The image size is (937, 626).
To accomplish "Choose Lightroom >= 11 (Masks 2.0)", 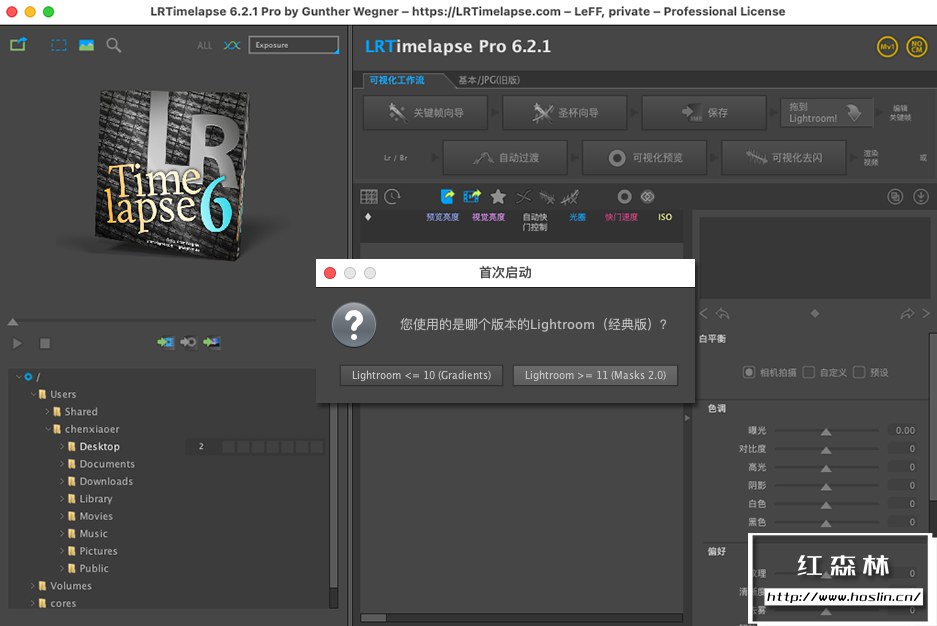I will [x=595, y=375].
